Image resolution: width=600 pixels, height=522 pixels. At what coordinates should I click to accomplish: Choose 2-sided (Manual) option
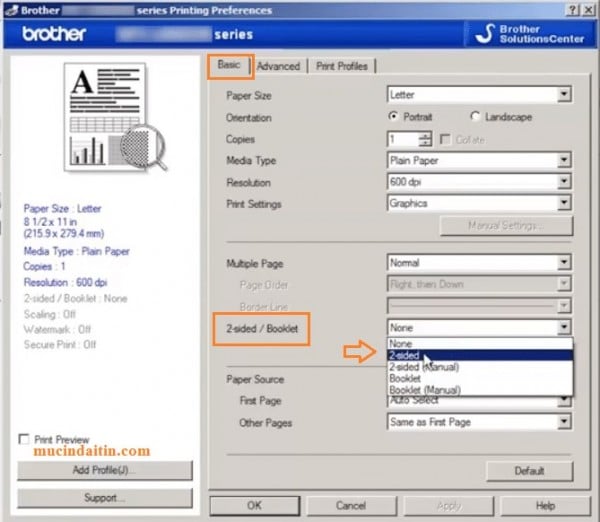coord(480,367)
